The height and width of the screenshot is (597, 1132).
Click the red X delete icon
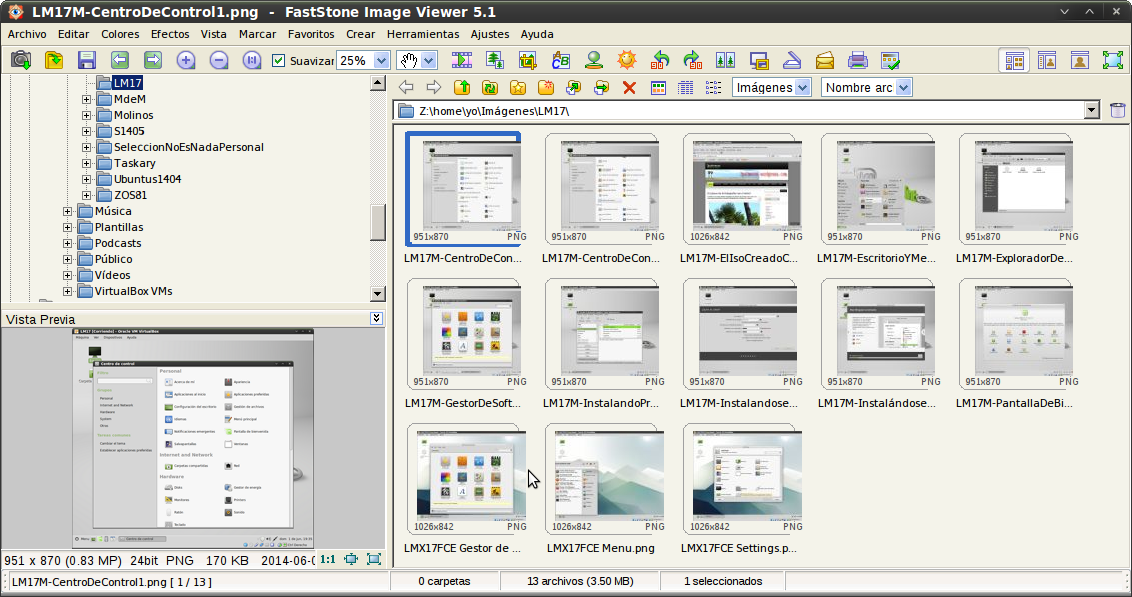click(x=629, y=88)
